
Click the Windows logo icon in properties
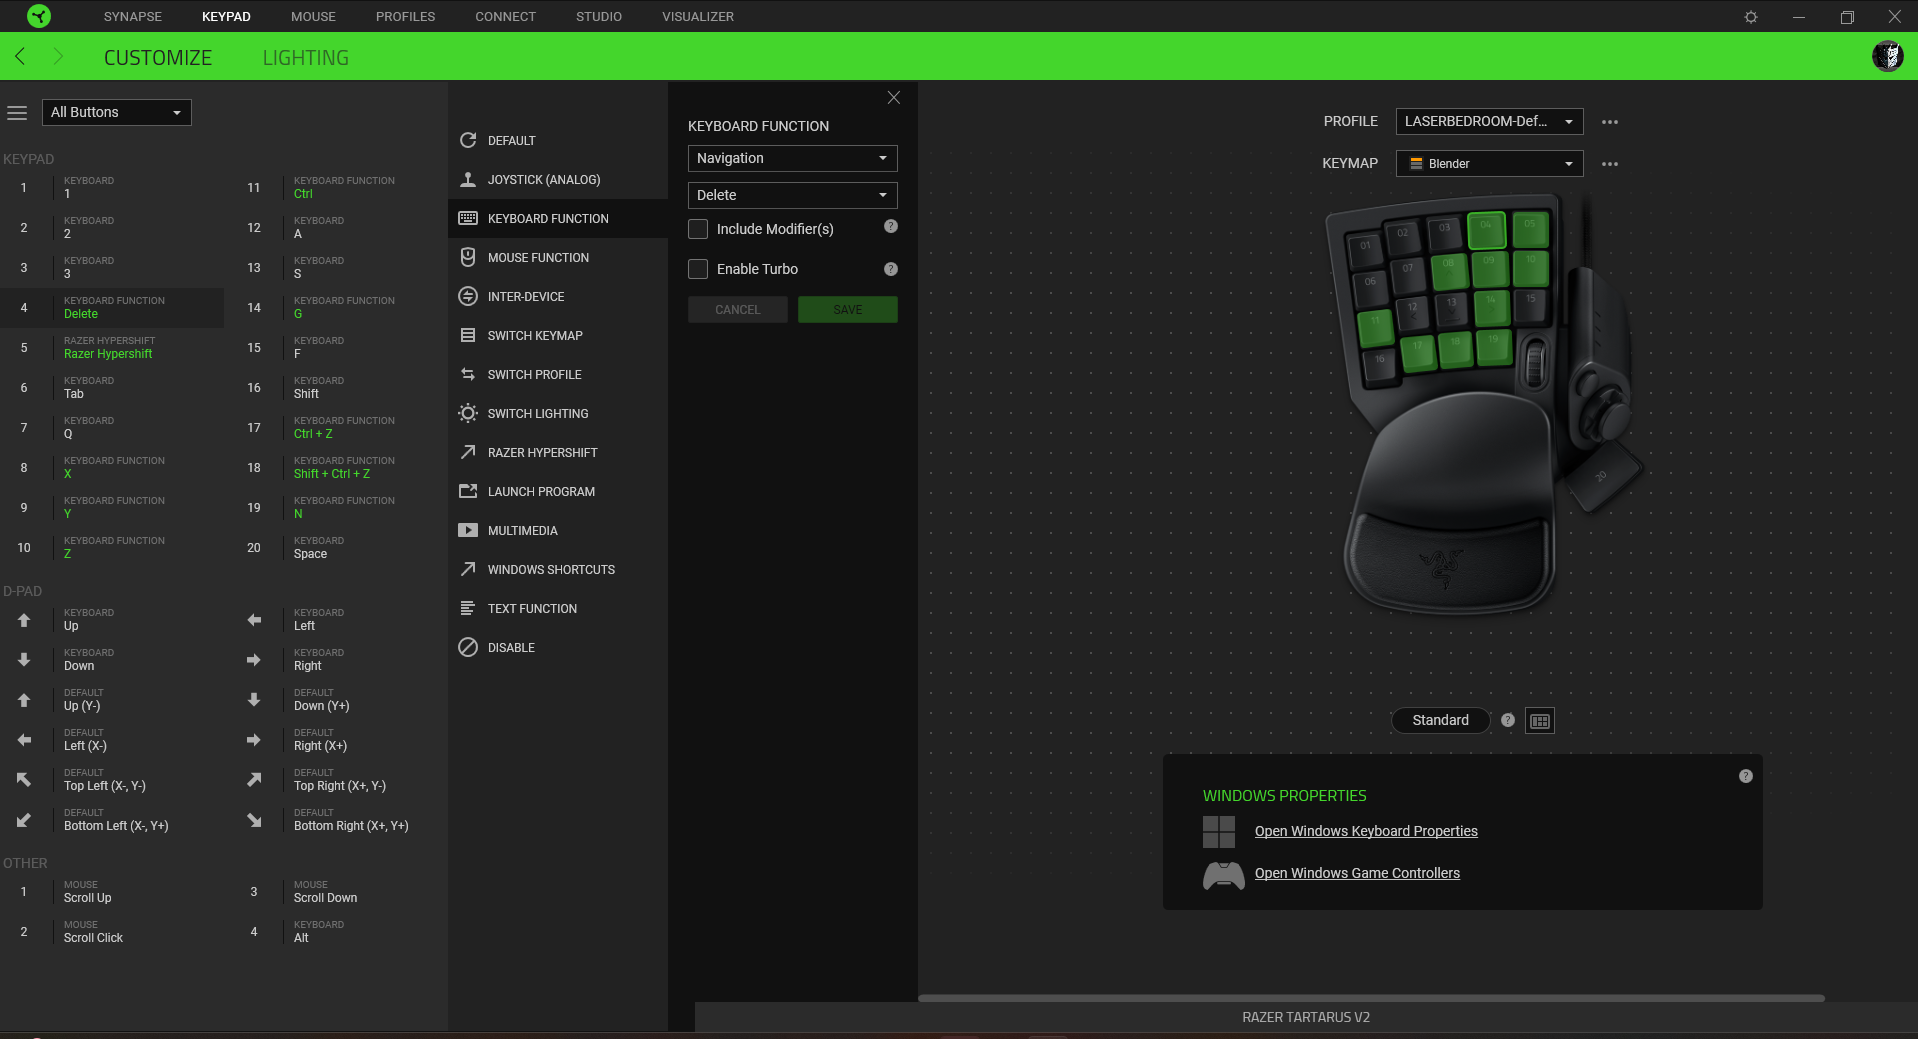click(1219, 832)
